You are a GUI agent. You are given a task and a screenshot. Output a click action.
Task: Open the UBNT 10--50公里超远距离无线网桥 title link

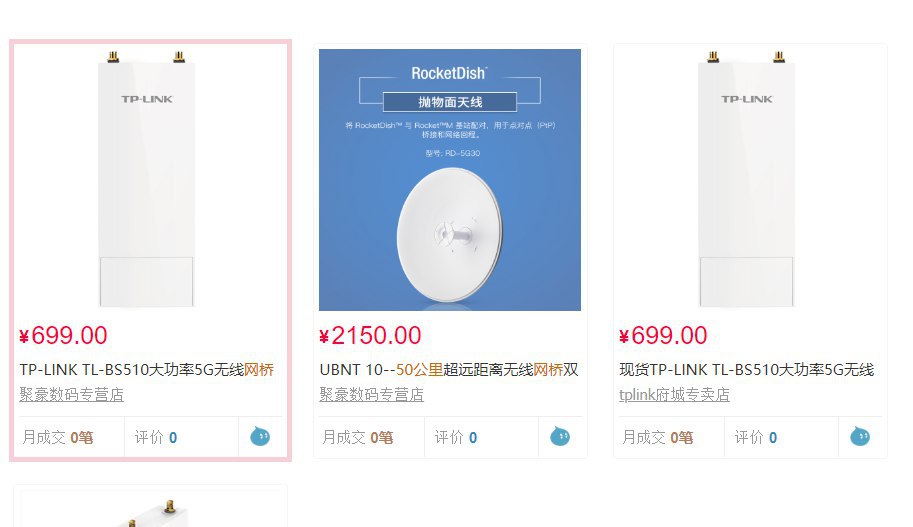(449, 370)
